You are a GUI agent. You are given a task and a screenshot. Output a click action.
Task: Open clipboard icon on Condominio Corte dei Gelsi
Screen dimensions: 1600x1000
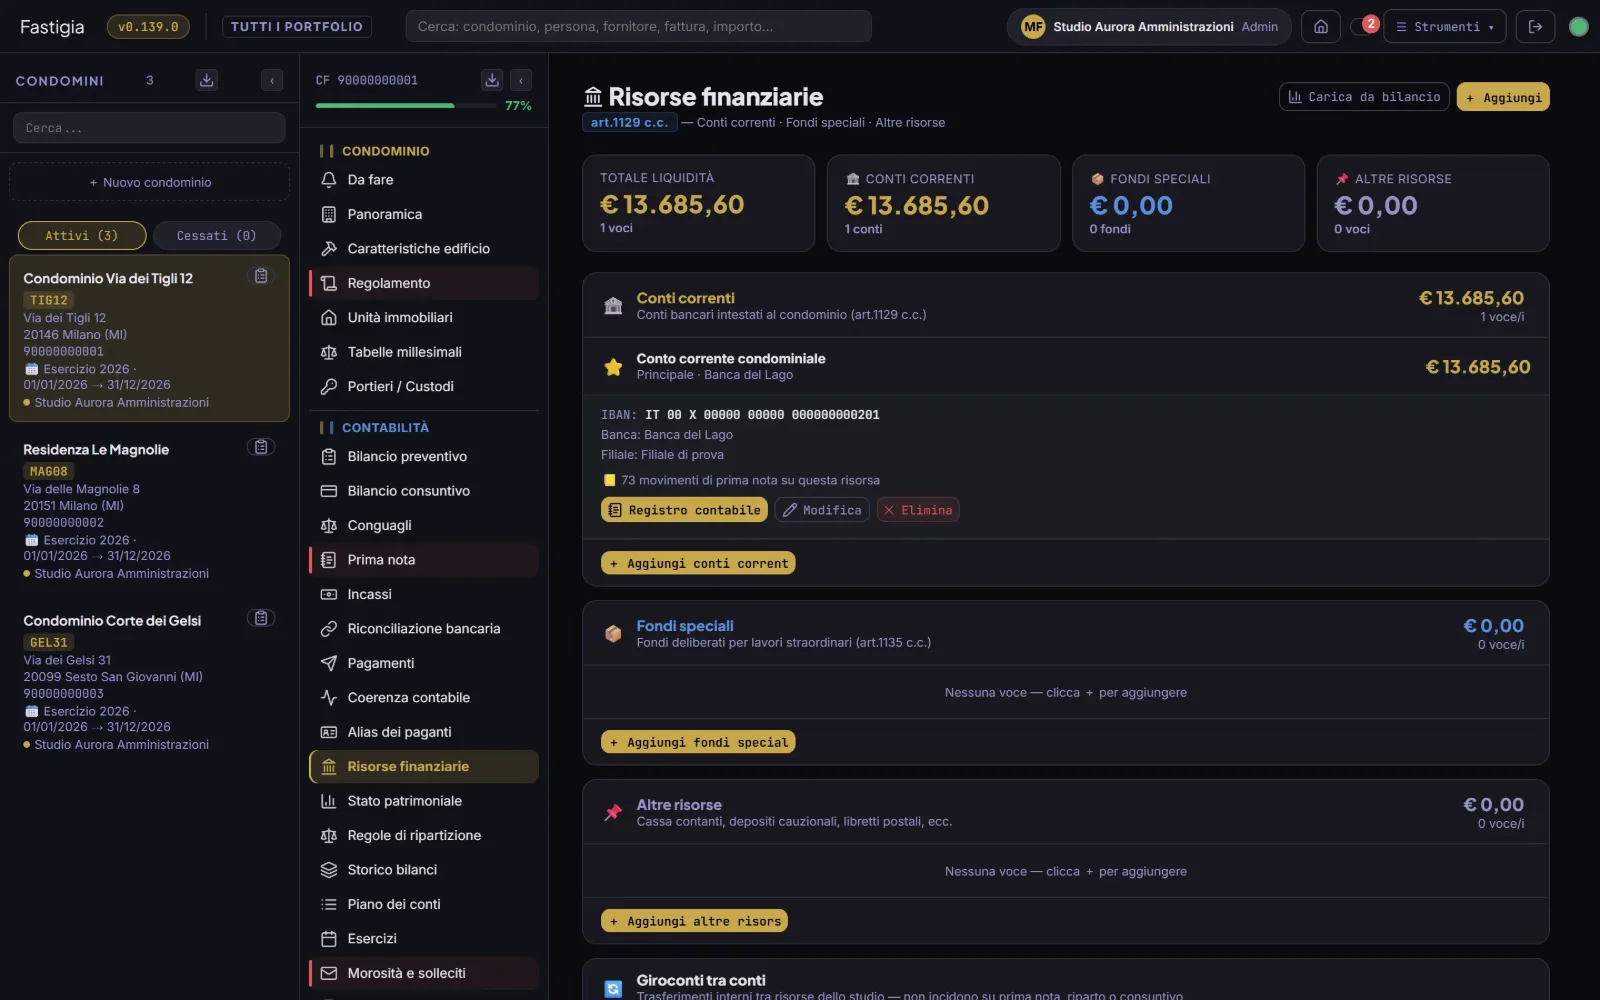coord(261,618)
